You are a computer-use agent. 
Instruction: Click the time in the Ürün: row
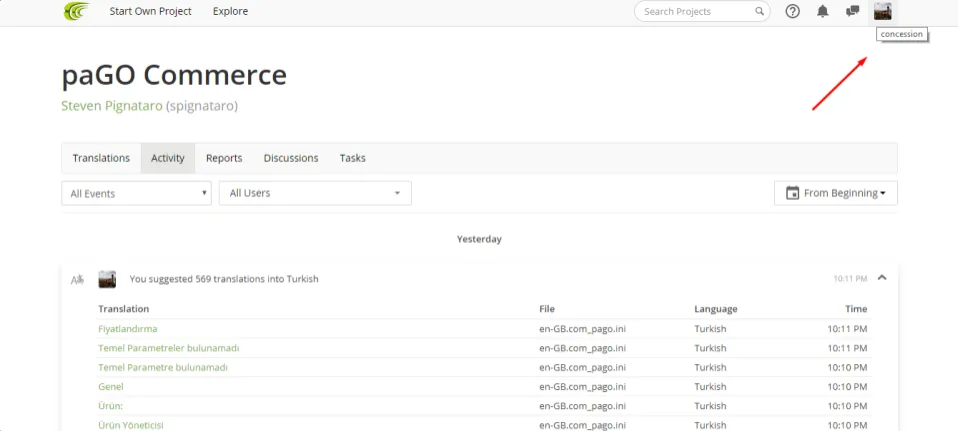click(x=847, y=406)
